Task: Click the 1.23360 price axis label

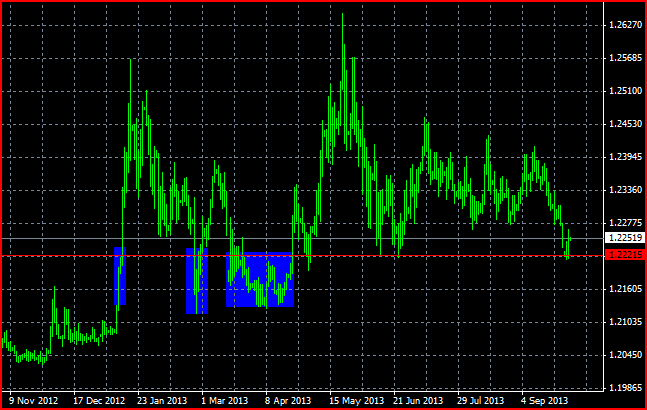Action: click(626, 190)
